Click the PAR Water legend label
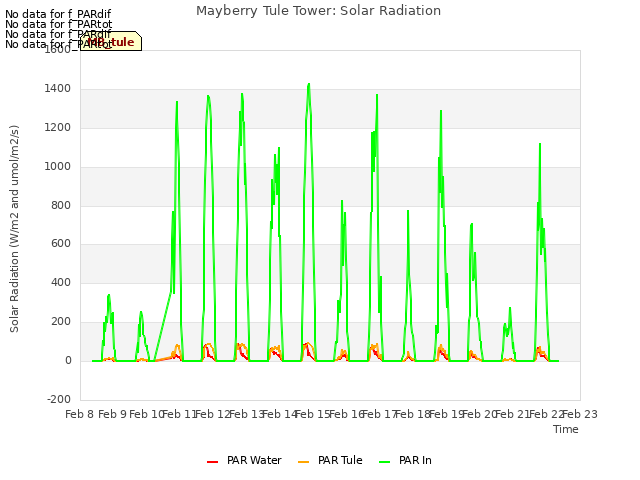The height and width of the screenshot is (480, 640). pos(254,460)
